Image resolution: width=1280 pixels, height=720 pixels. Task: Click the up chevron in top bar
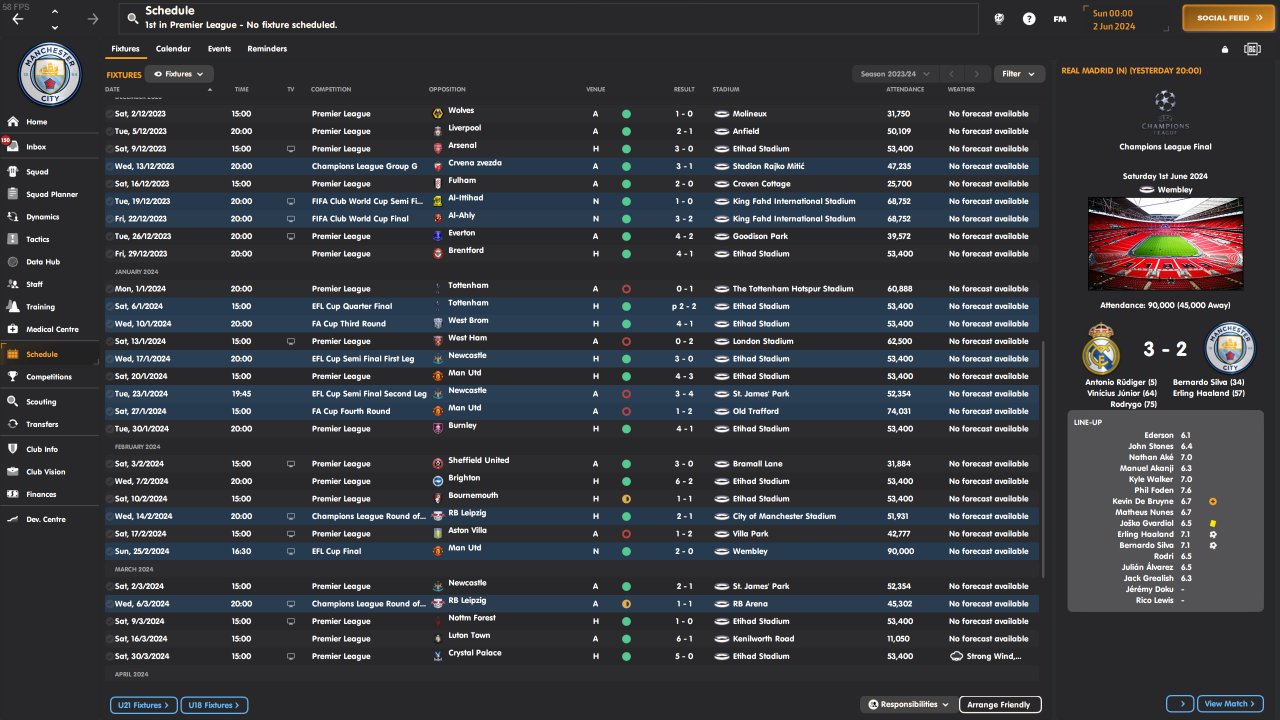tap(54, 12)
